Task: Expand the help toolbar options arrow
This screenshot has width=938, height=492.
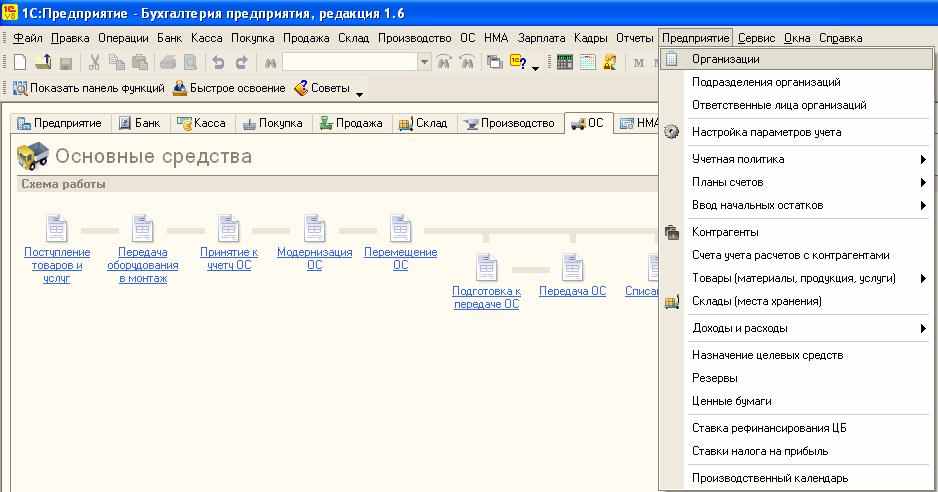Action: pyautogui.click(x=535, y=68)
